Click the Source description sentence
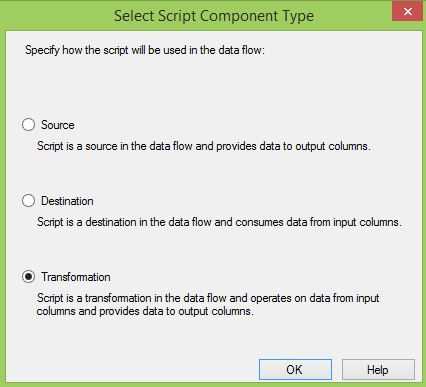The image size is (426, 387). (x=204, y=146)
